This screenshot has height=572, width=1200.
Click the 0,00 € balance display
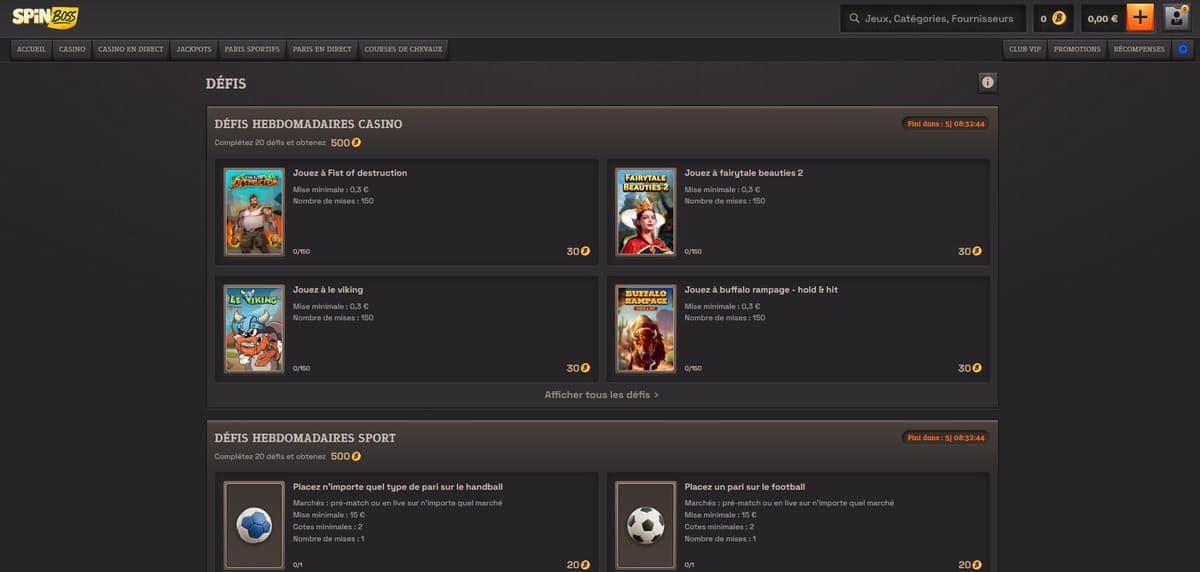click(1102, 18)
